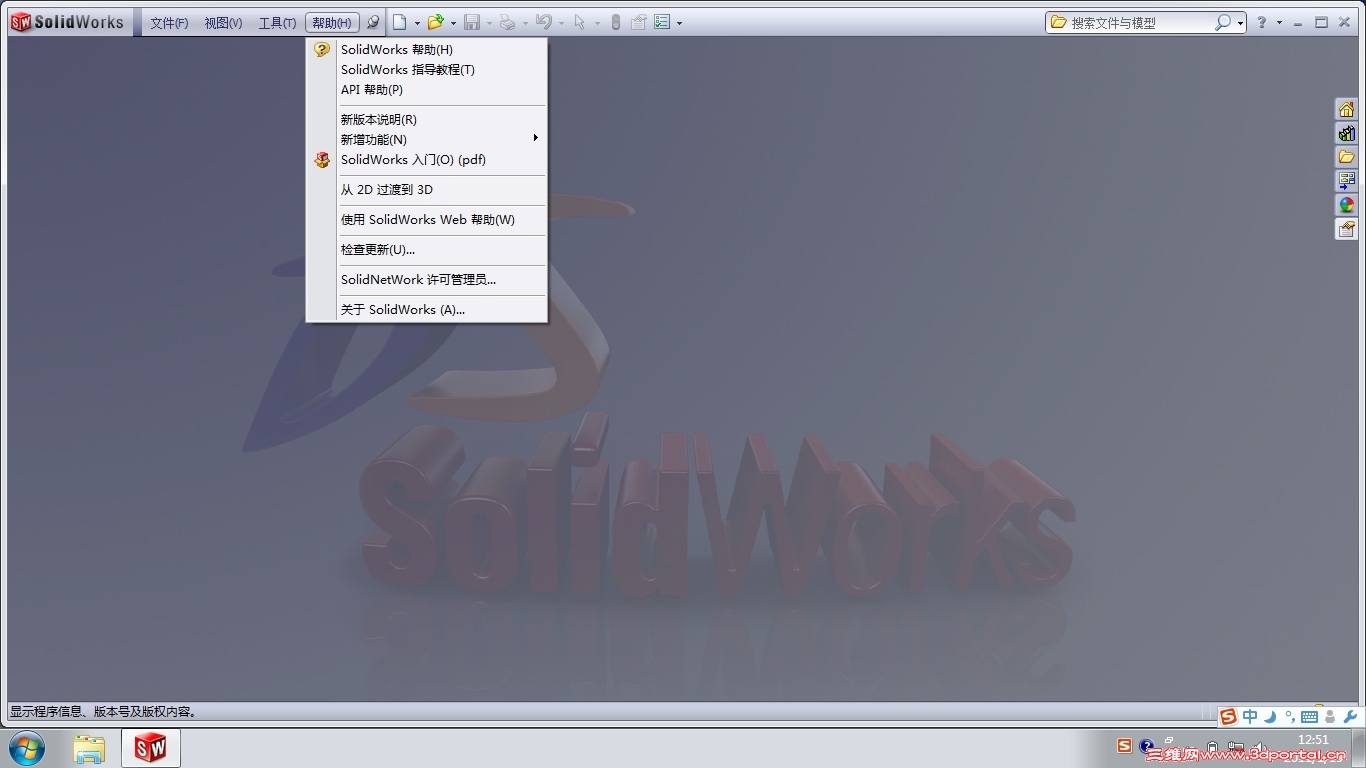Viewport: 1366px width, 768px height.
Task: Expand the New document dropdown arrow
Action: click(417, 23)
